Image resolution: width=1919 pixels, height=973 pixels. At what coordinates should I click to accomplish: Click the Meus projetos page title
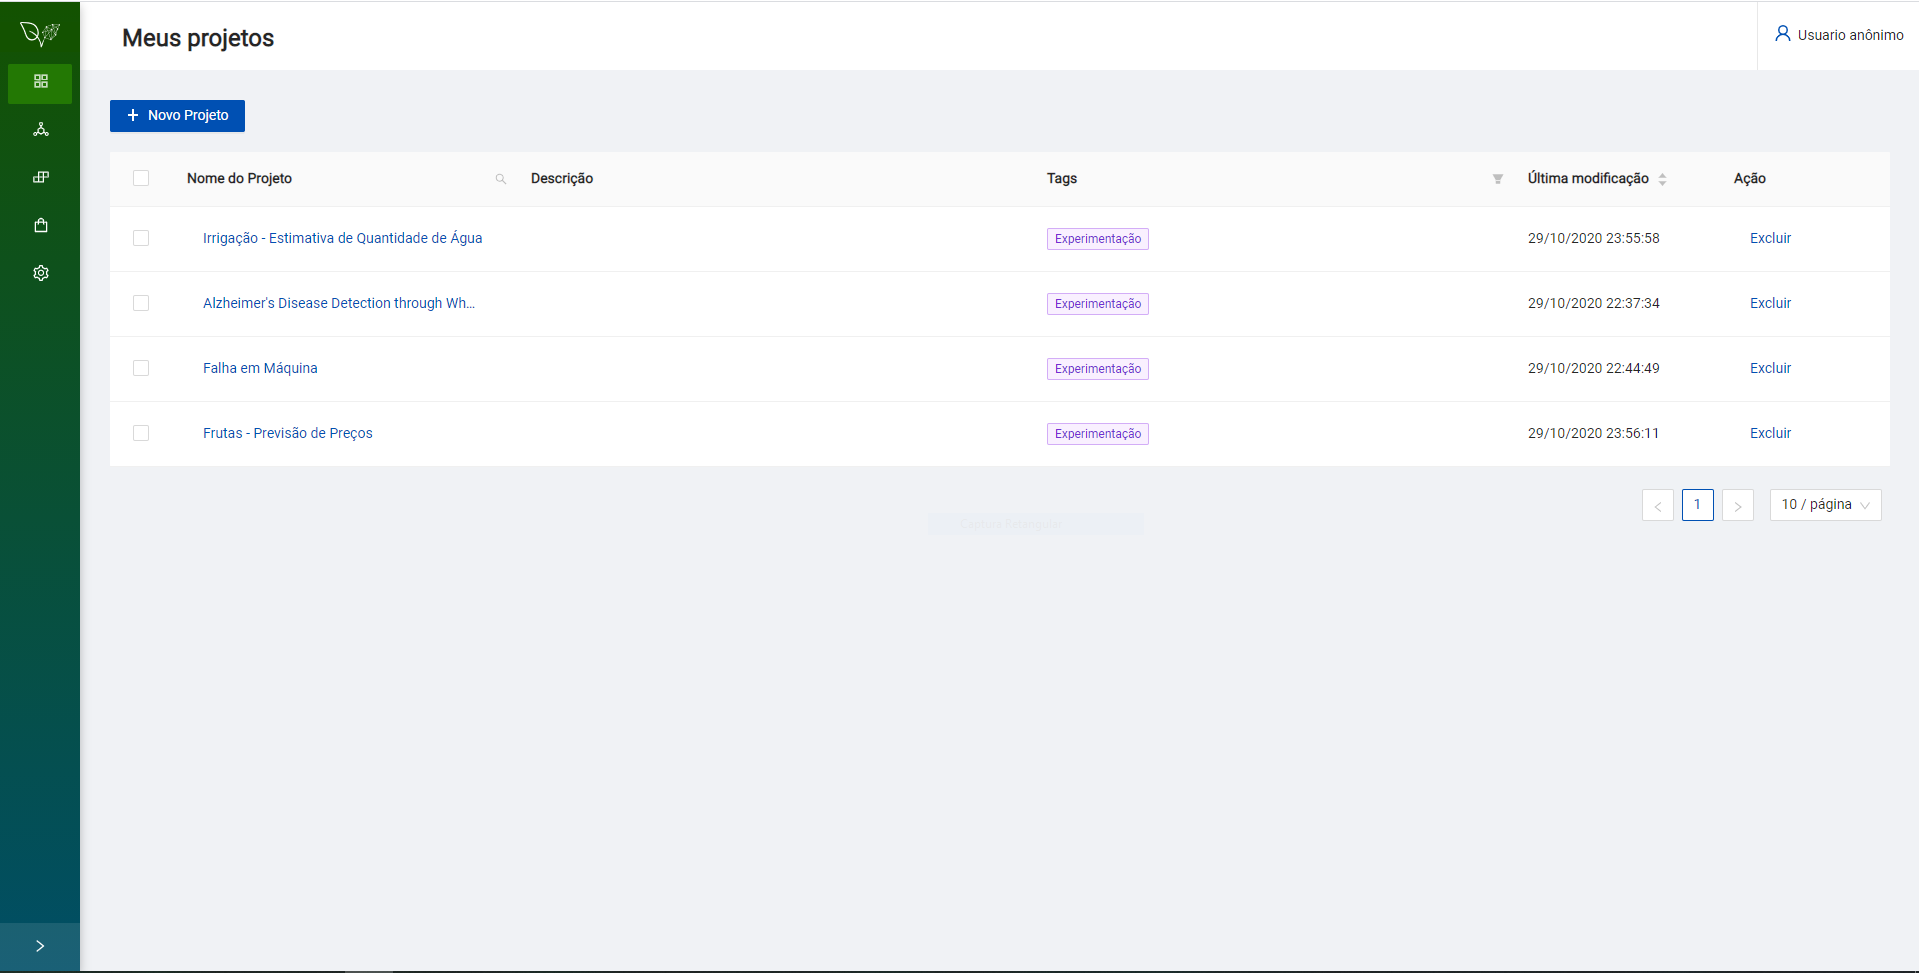[198, 38]
